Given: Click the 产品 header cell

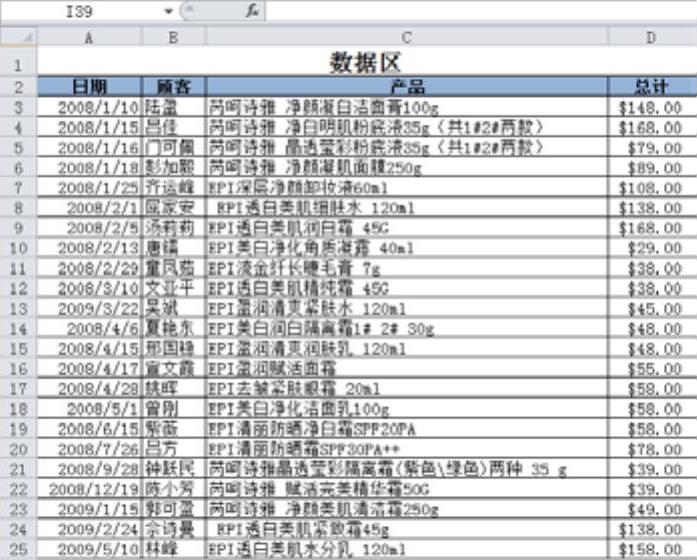Looking at the screenshot, I should click(x=406, y=87).
